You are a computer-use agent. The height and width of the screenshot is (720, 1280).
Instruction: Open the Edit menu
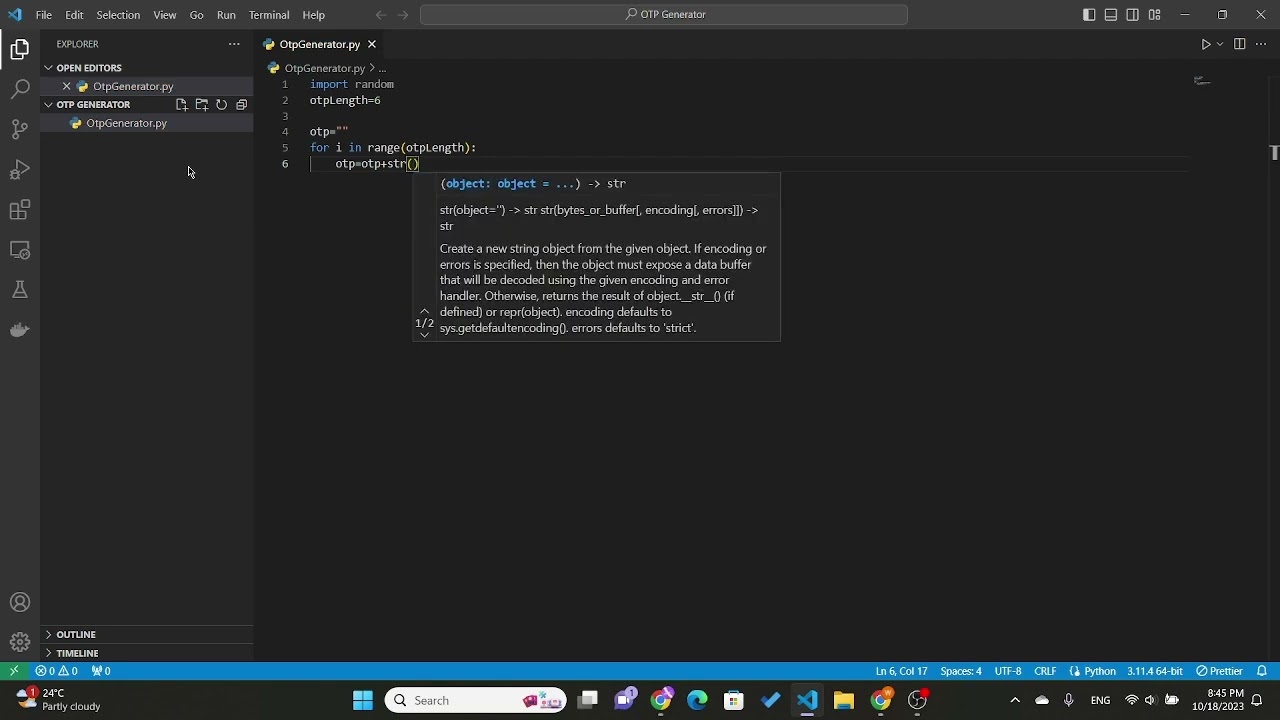point(74,15)
